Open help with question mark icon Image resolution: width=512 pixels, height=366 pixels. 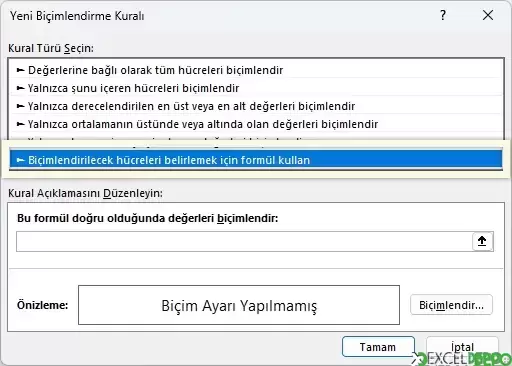click(x=443, y=15)
